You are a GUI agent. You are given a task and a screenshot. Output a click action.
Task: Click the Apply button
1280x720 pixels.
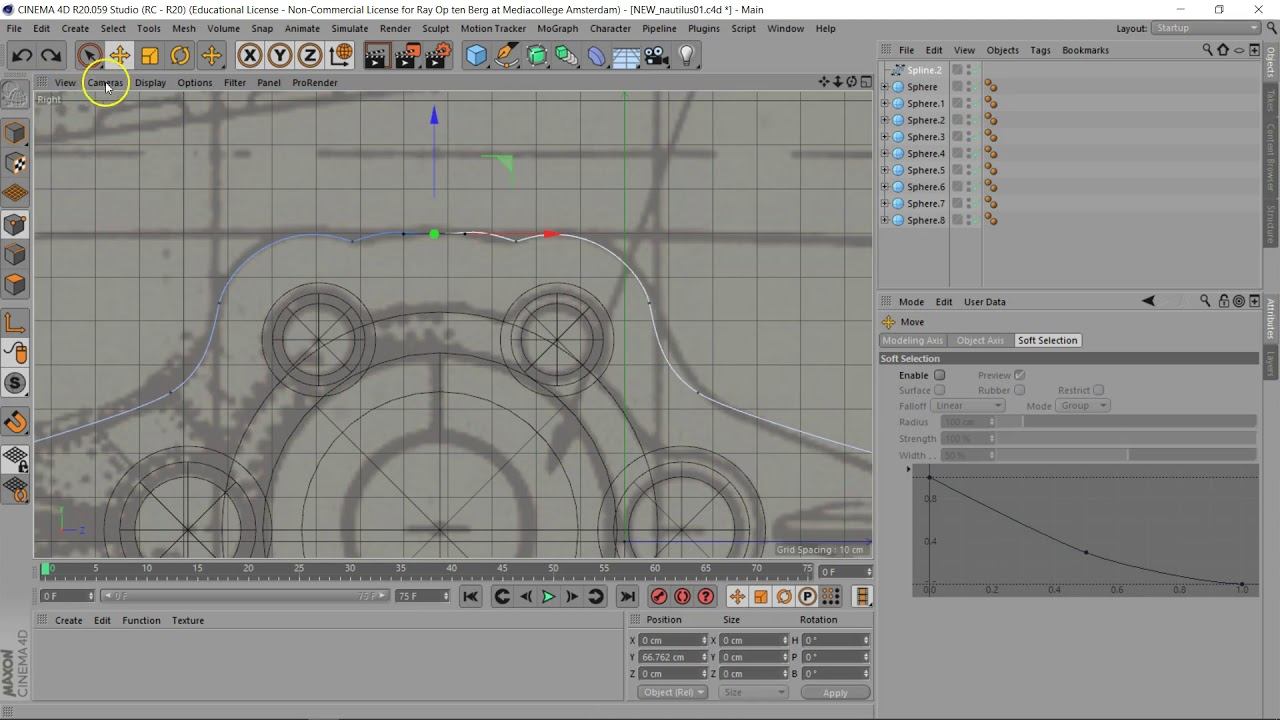coord(835,692)
